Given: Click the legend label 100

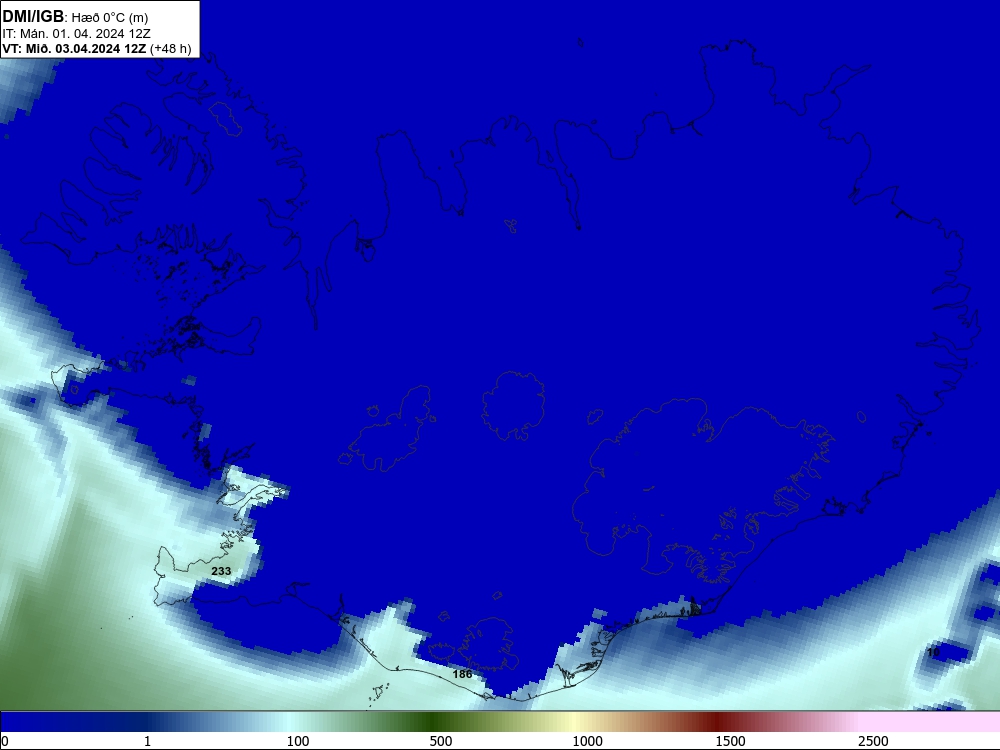Looking at the screenshot, I should point(298,741).
